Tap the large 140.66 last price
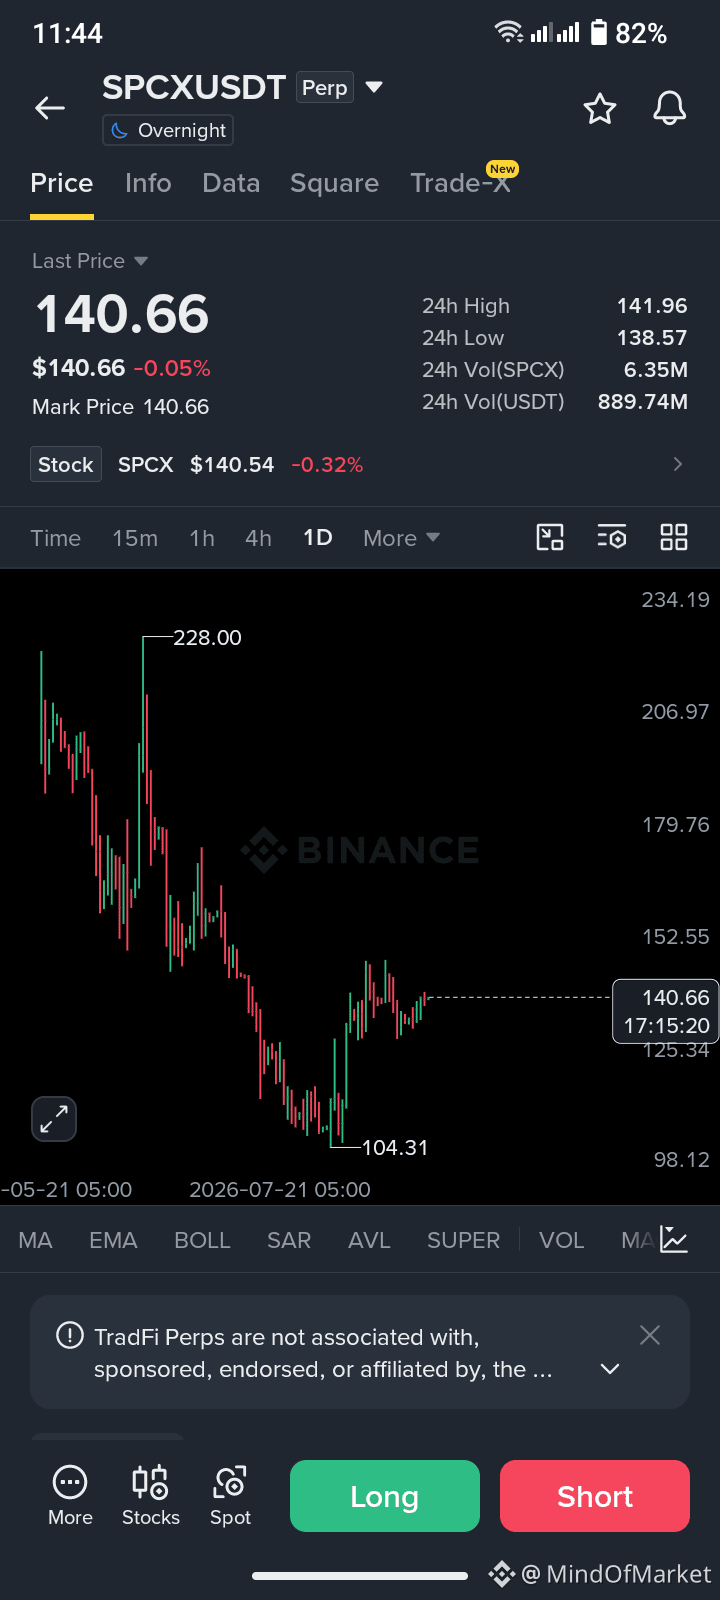Viewport: 720px width, 1600px height. pyautogui.click(x=122, y=314)
